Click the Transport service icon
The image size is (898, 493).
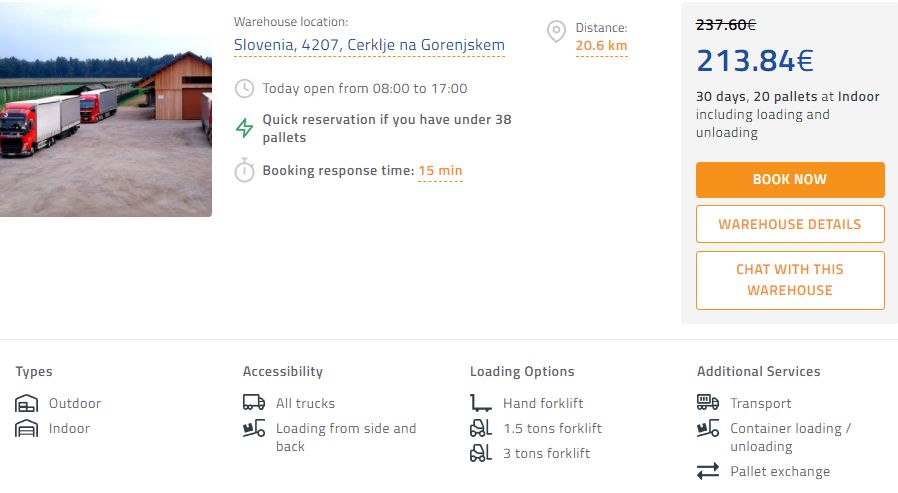click(708, 403)
